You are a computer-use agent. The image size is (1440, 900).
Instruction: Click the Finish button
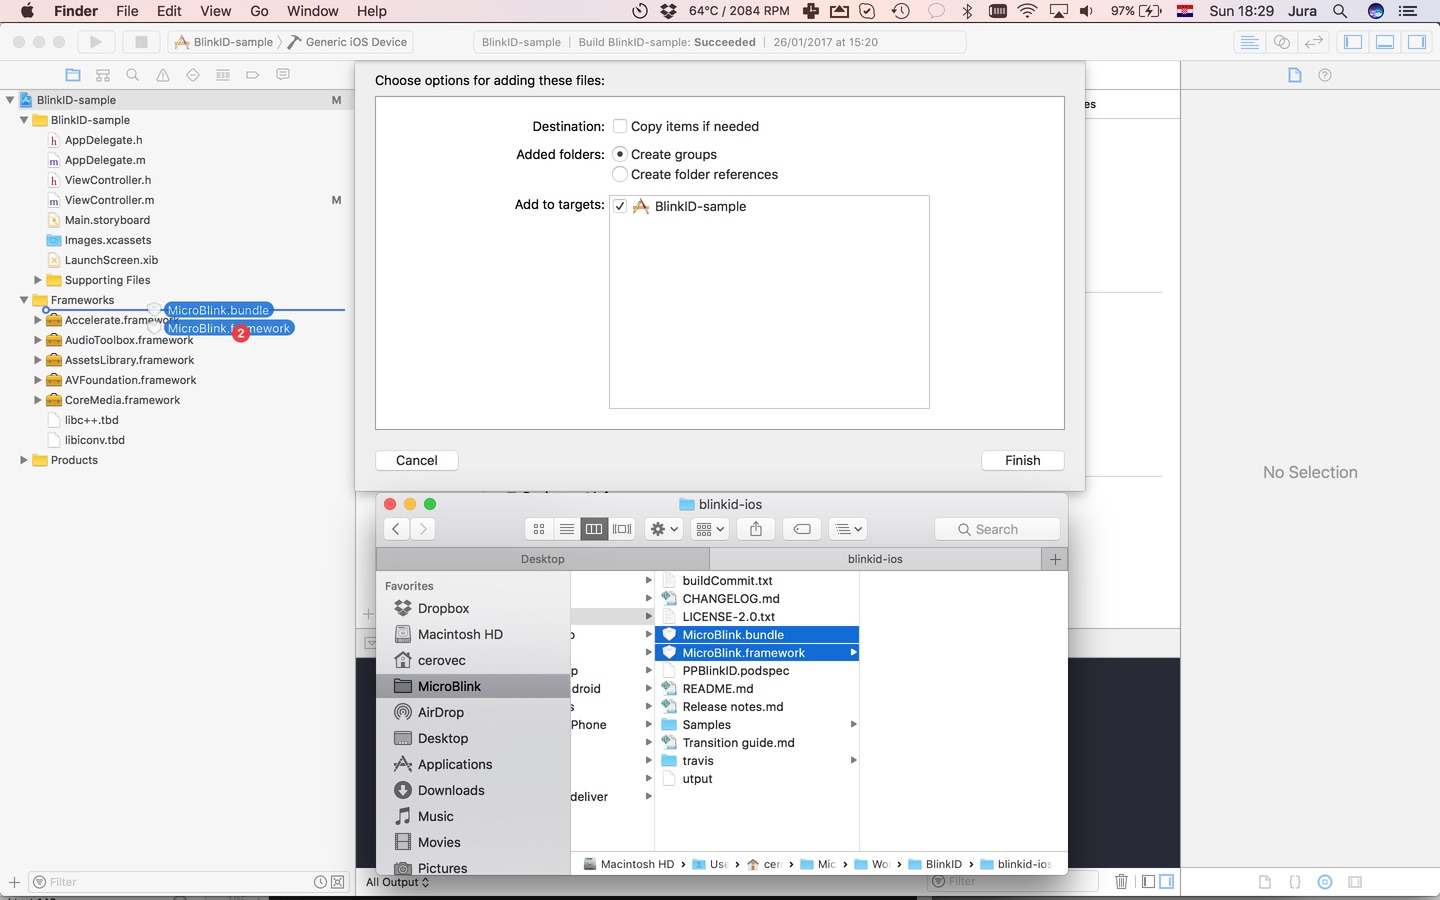(1023, 460)
